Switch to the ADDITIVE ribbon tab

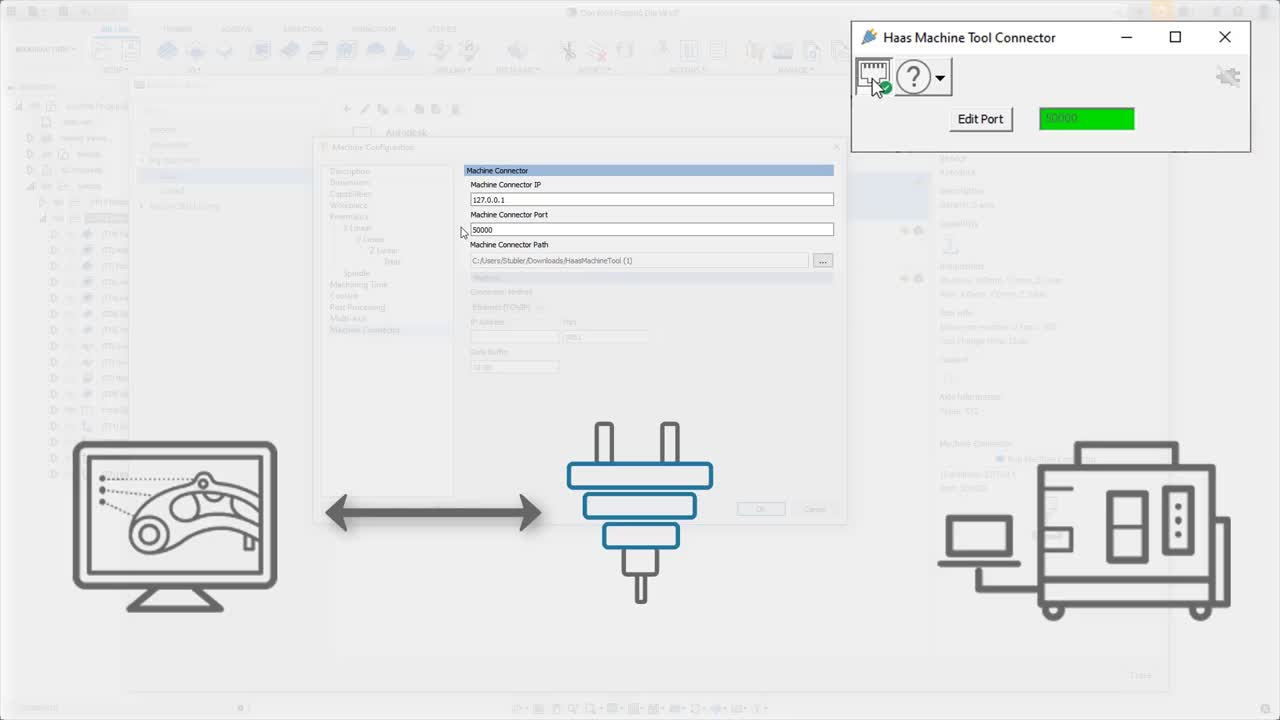click(x=237, y=30)
